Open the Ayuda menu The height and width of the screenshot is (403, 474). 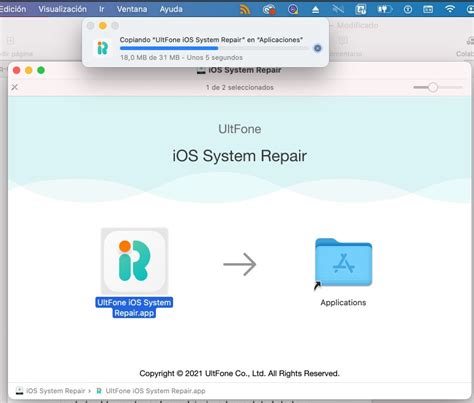click(x=171, y=9)
